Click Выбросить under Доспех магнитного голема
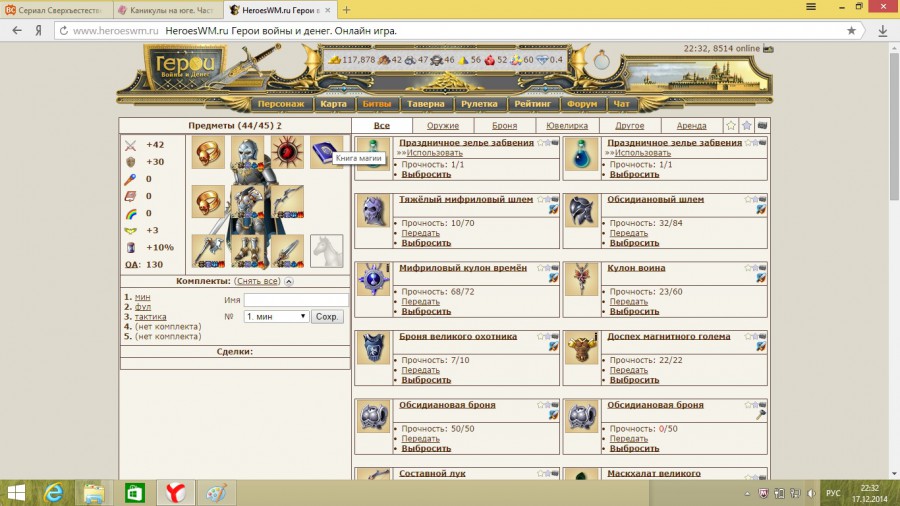This screenshot has width=900, height=506. [x=634, y=380]
